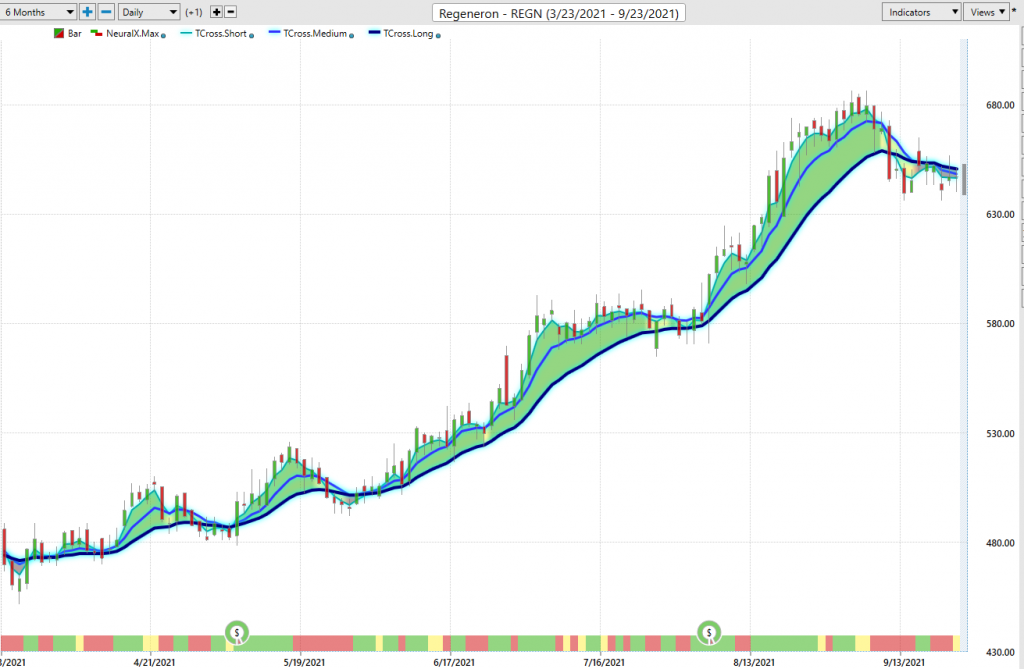
Task: Click the black plus button beside (+1)
Action: click(x=216, y=12)
